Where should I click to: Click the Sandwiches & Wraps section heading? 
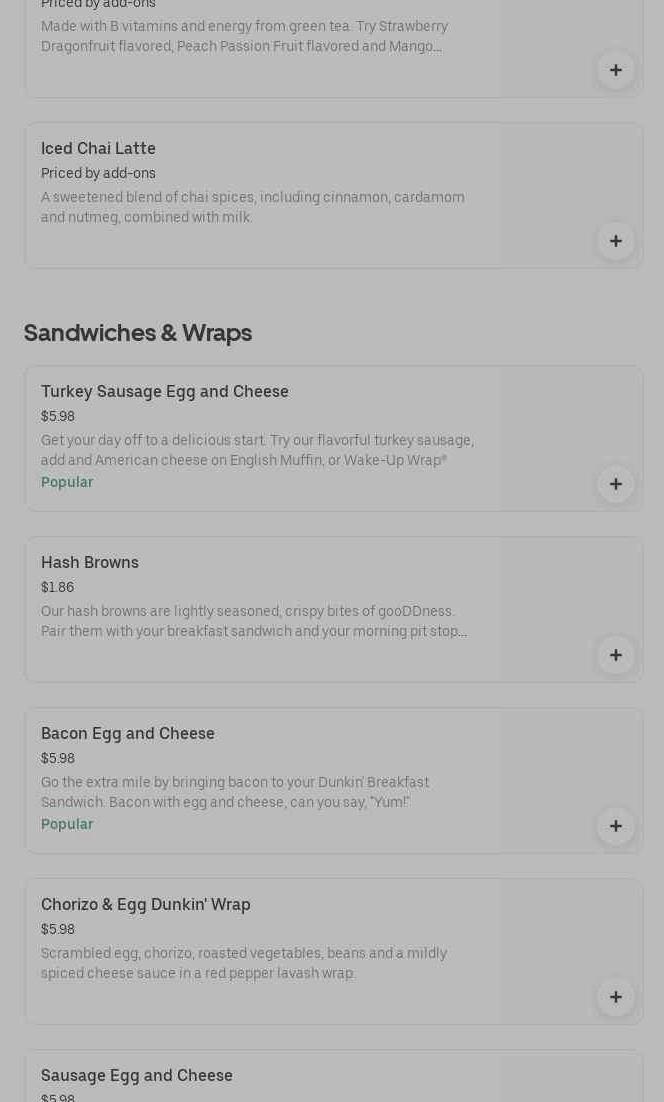pyautogui.click(x=138, y=332)
